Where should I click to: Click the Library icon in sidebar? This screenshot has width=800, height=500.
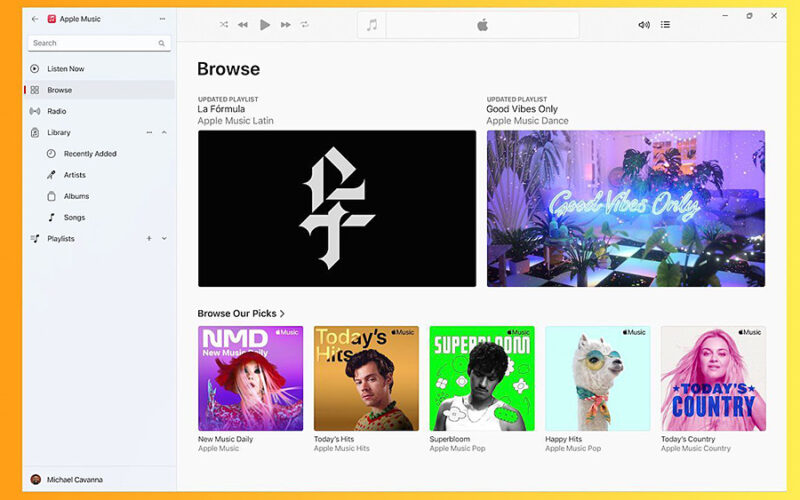pyautogui.click(x=35, y=133)
